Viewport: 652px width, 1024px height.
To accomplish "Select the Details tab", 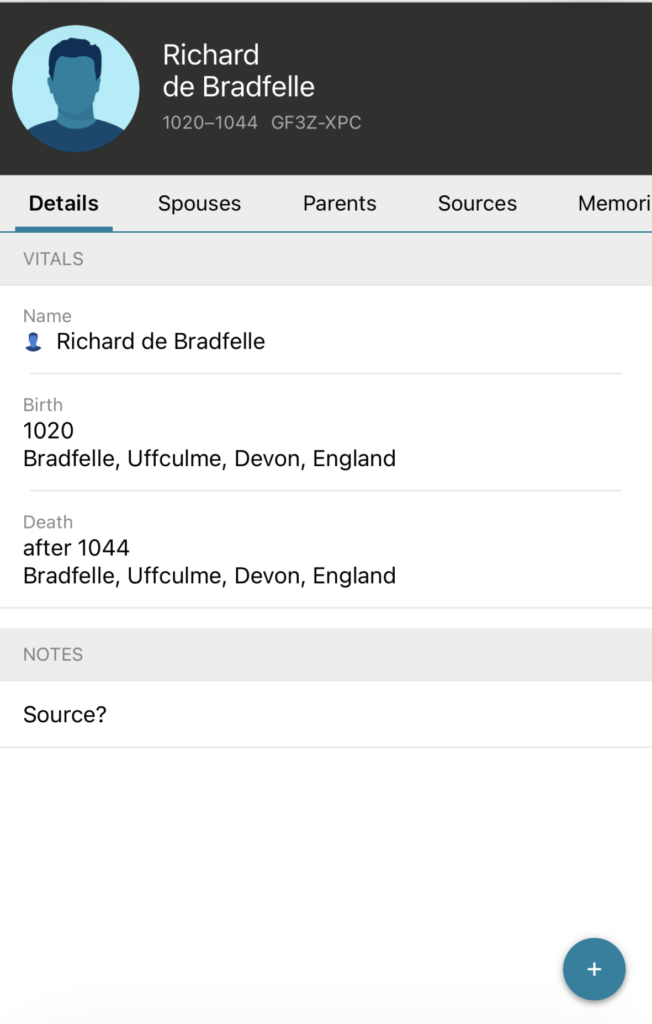I will coord(64,203).
